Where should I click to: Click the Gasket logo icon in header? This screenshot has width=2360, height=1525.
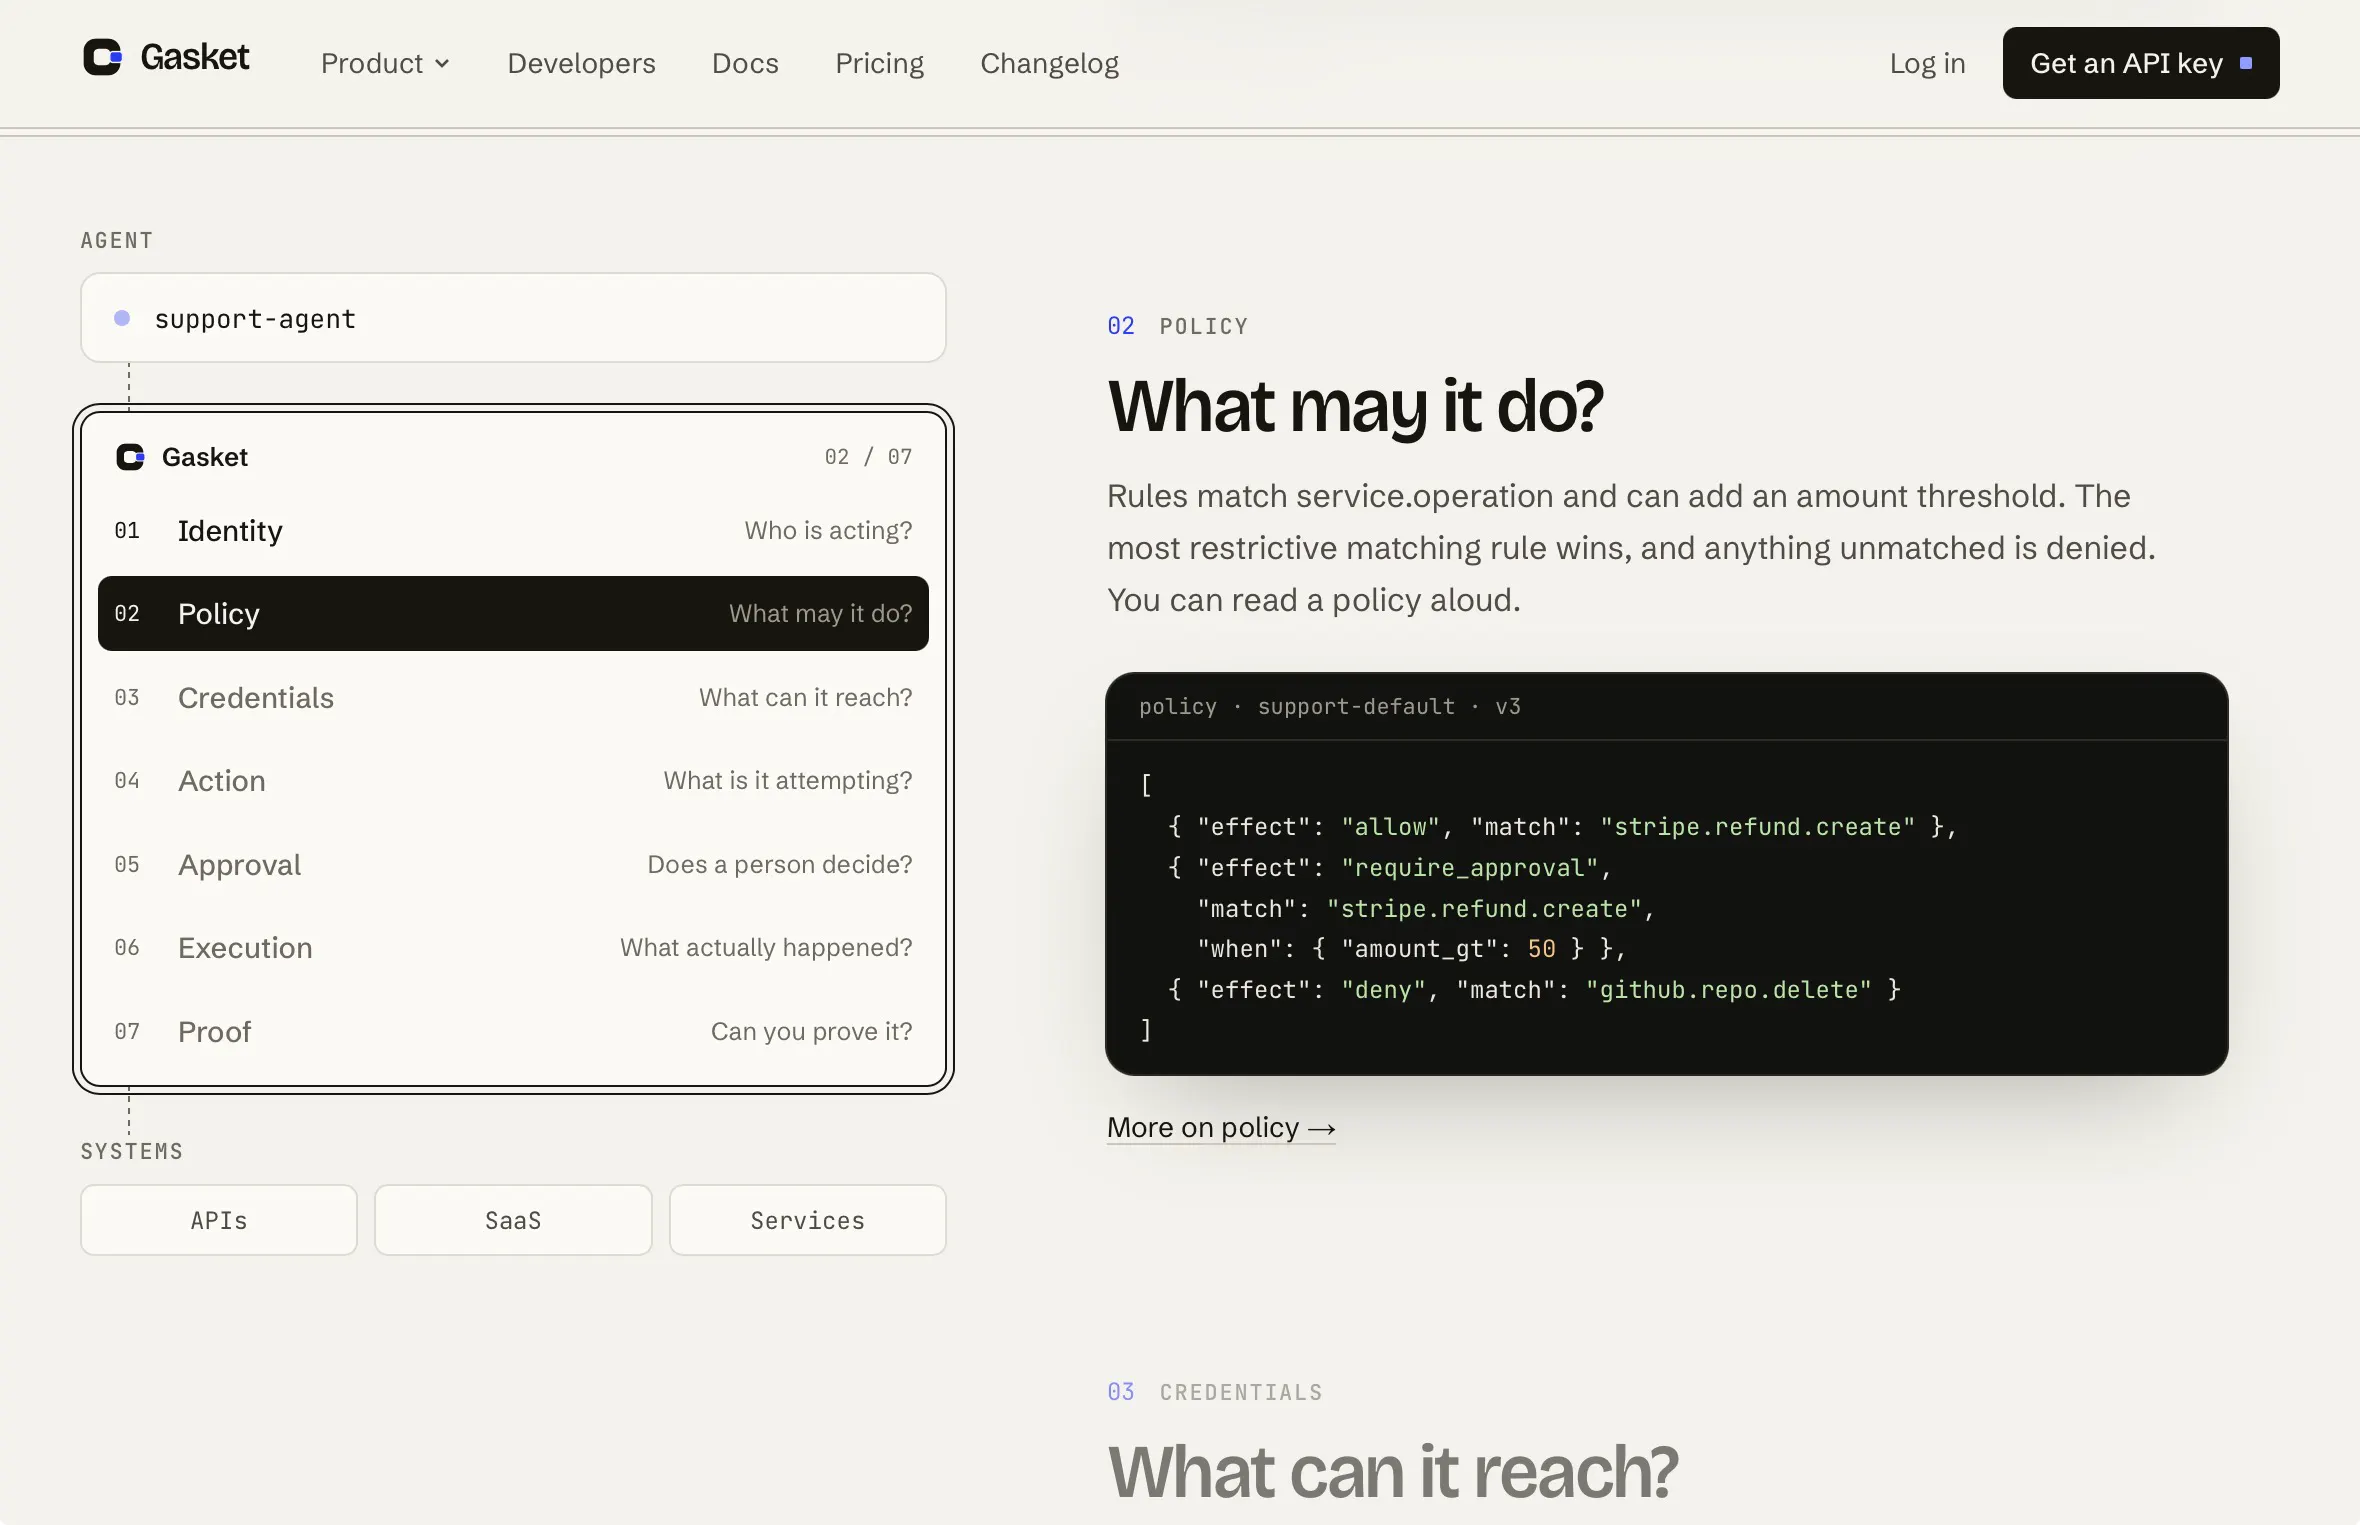coord(102,57)
